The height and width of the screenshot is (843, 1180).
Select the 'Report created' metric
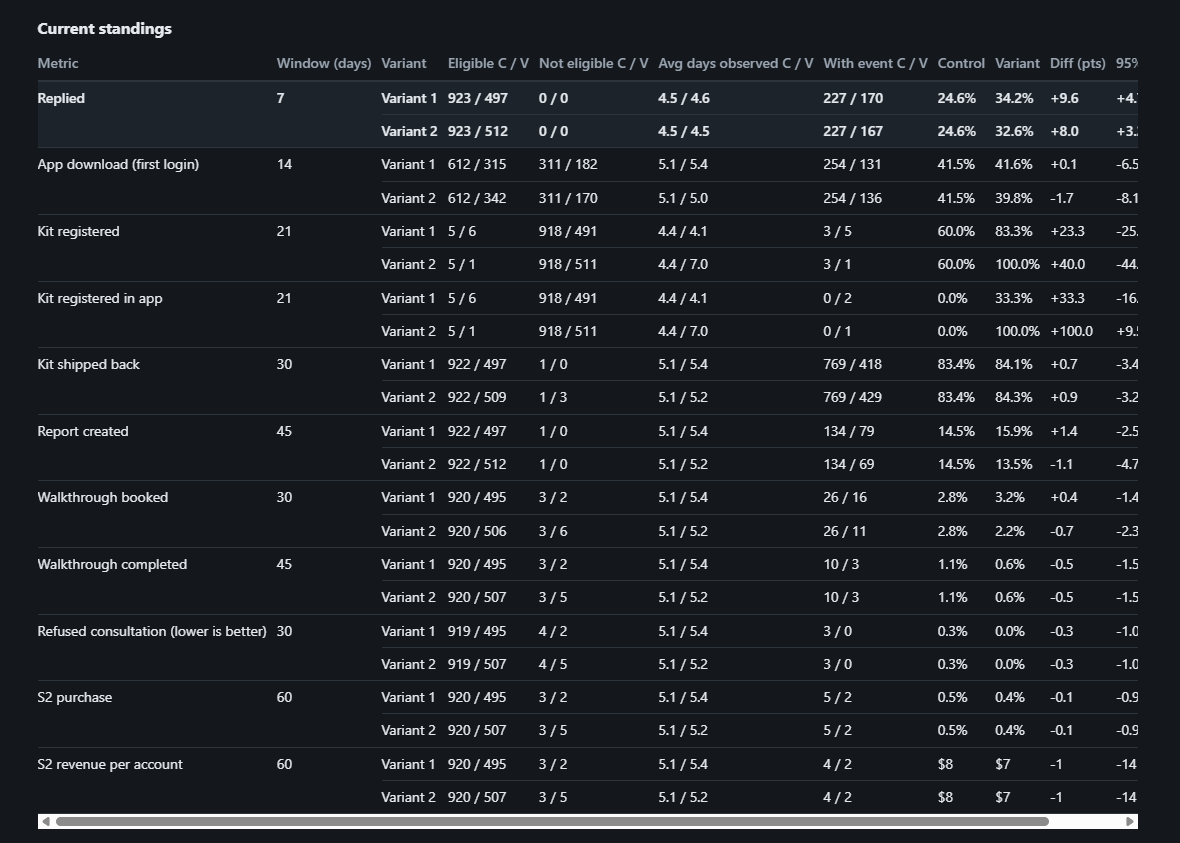(x=83, y=431)
